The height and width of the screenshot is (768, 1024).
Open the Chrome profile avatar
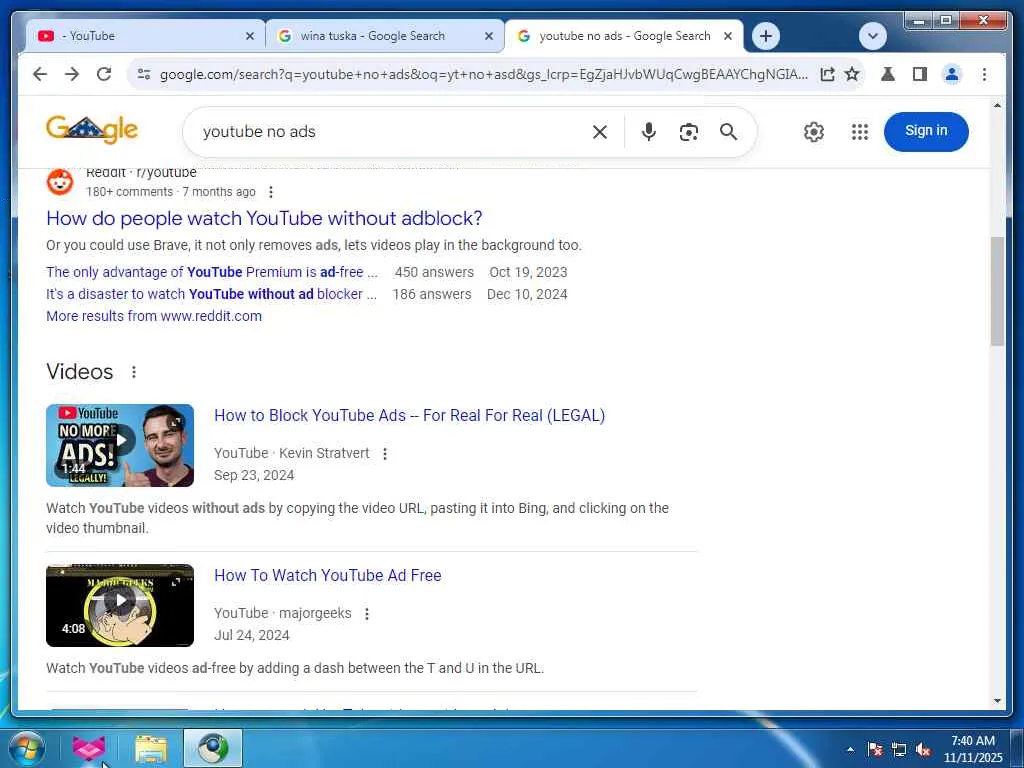click(952, 74)
